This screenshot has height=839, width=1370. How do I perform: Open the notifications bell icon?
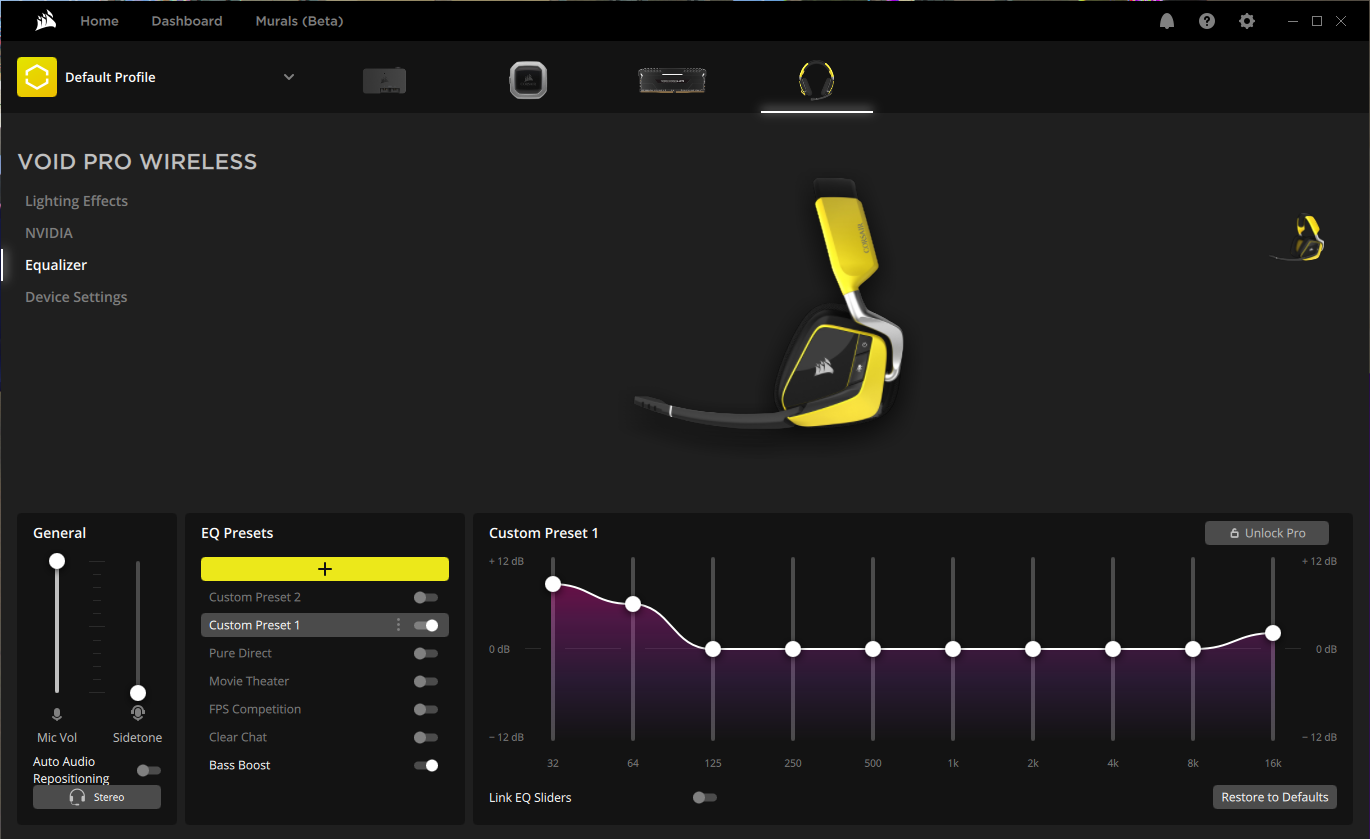tap(1167, 21)
